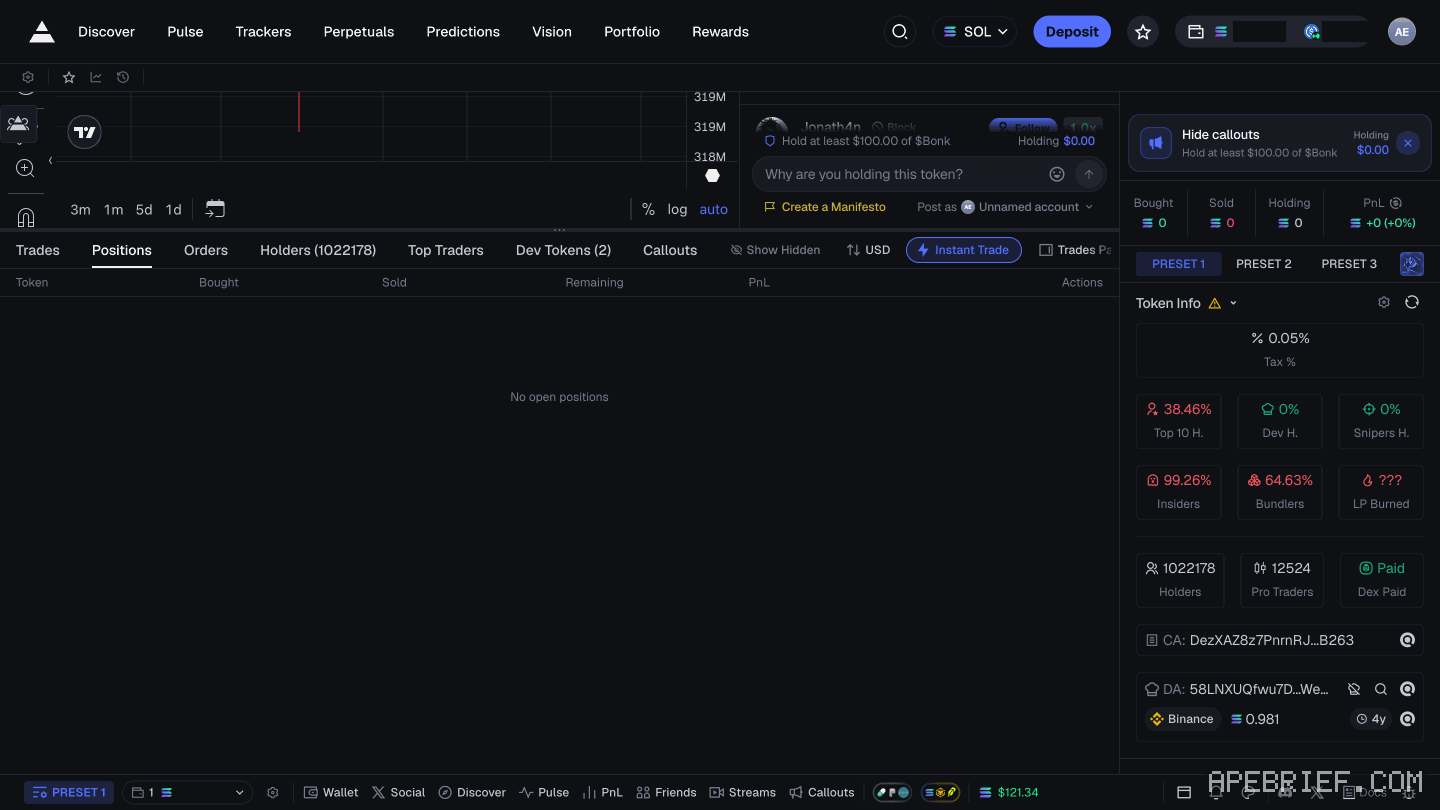
Task: Open the Perpetuals page
Action: tap(359, 32)
